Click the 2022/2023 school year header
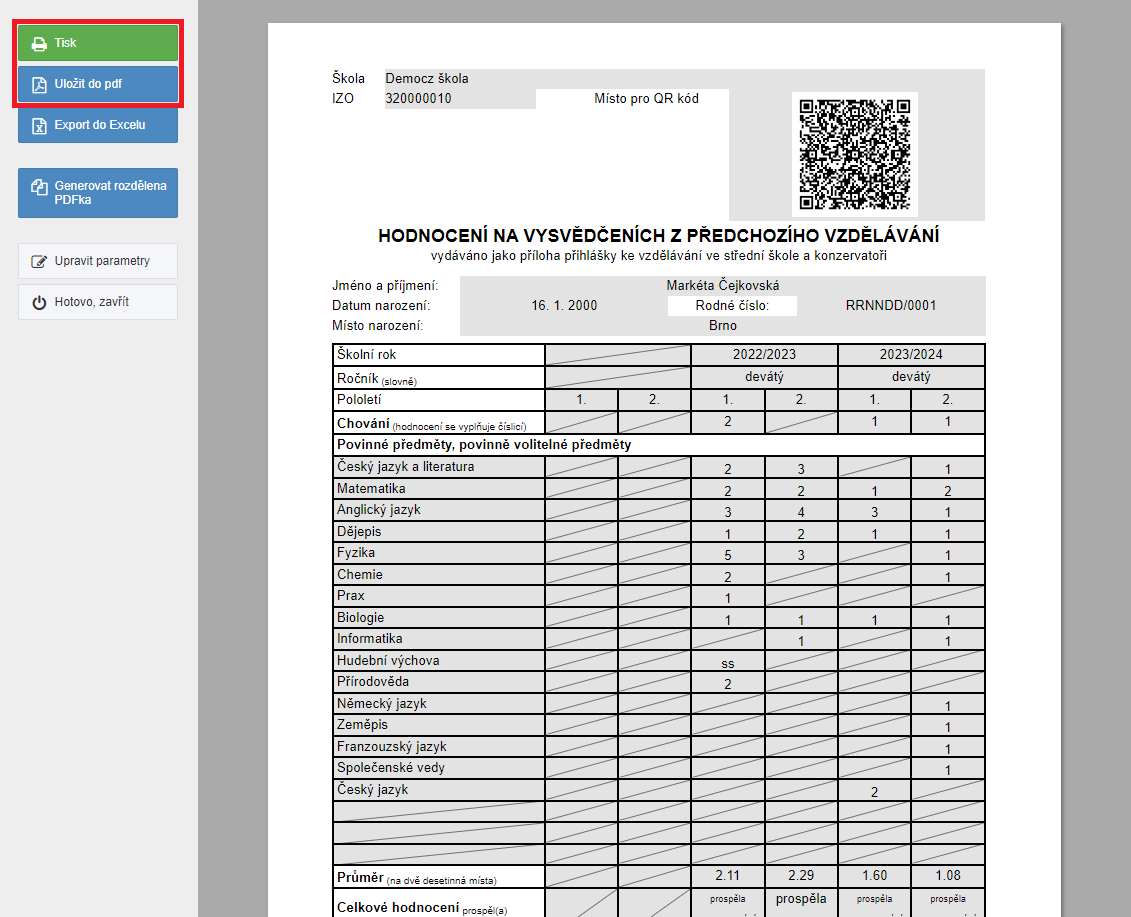Screen dimensions: 1131x917 pos(764,355)
